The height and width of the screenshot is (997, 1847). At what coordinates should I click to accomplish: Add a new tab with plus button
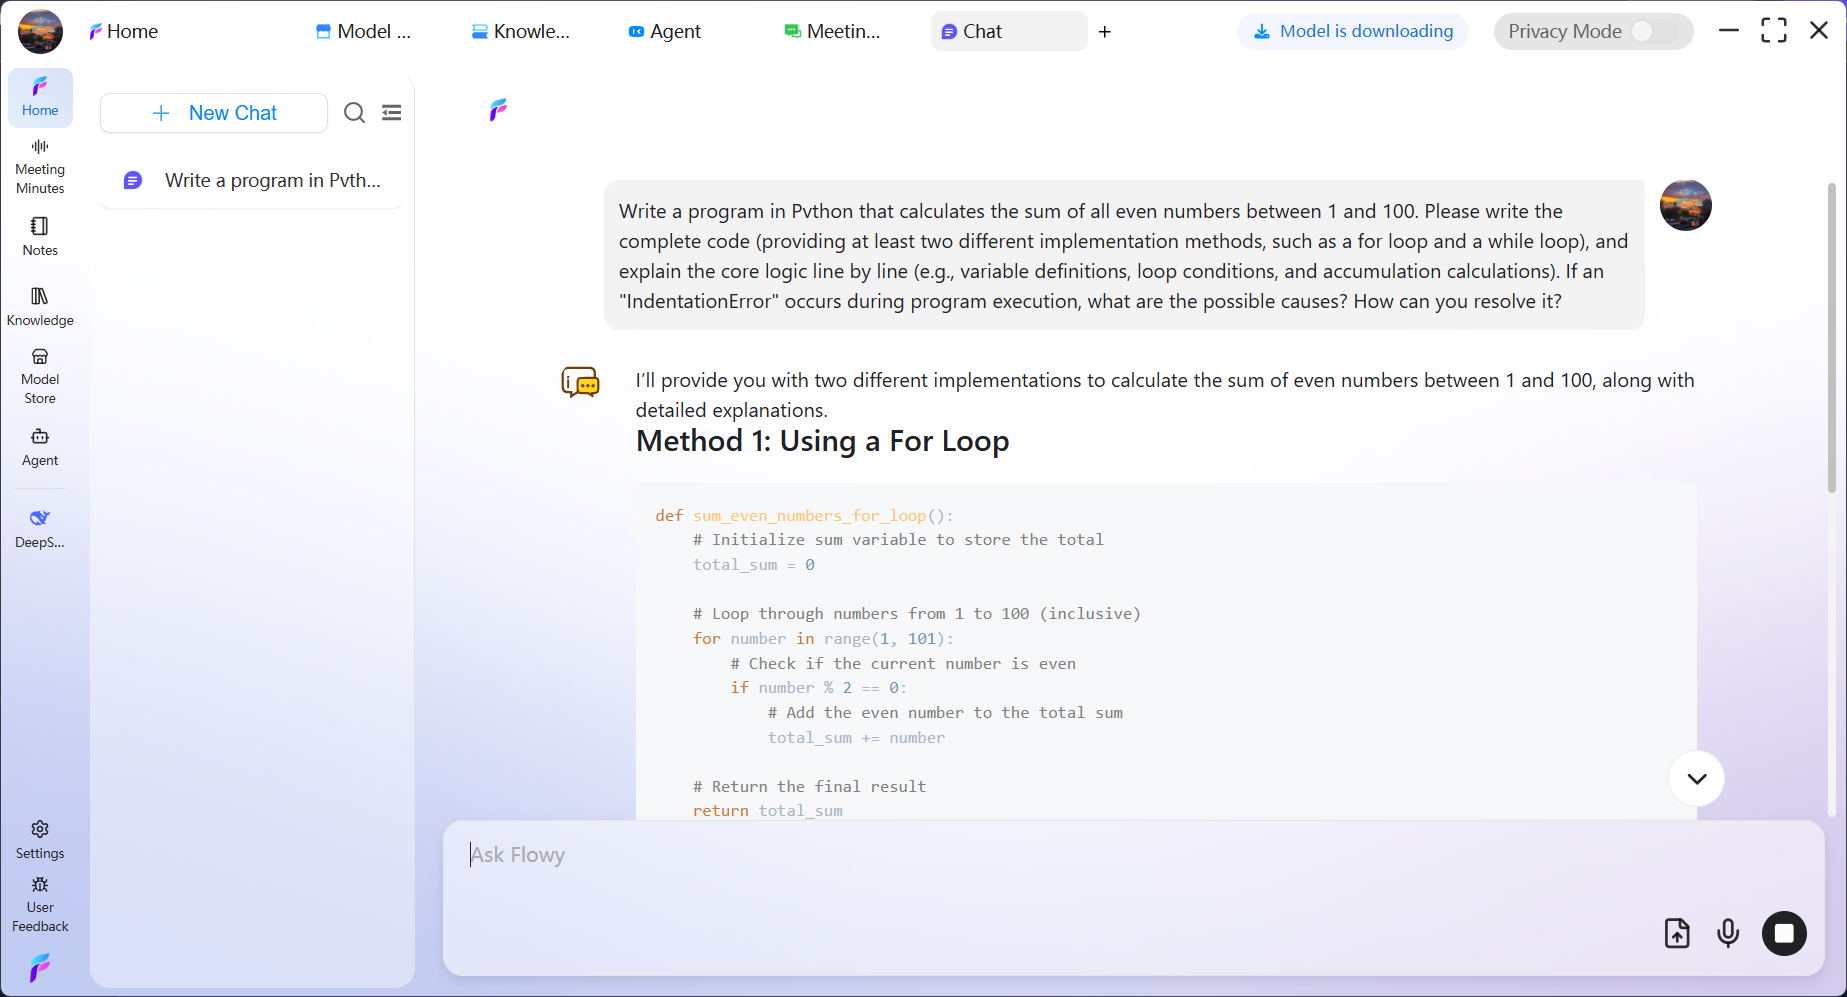1104,31
